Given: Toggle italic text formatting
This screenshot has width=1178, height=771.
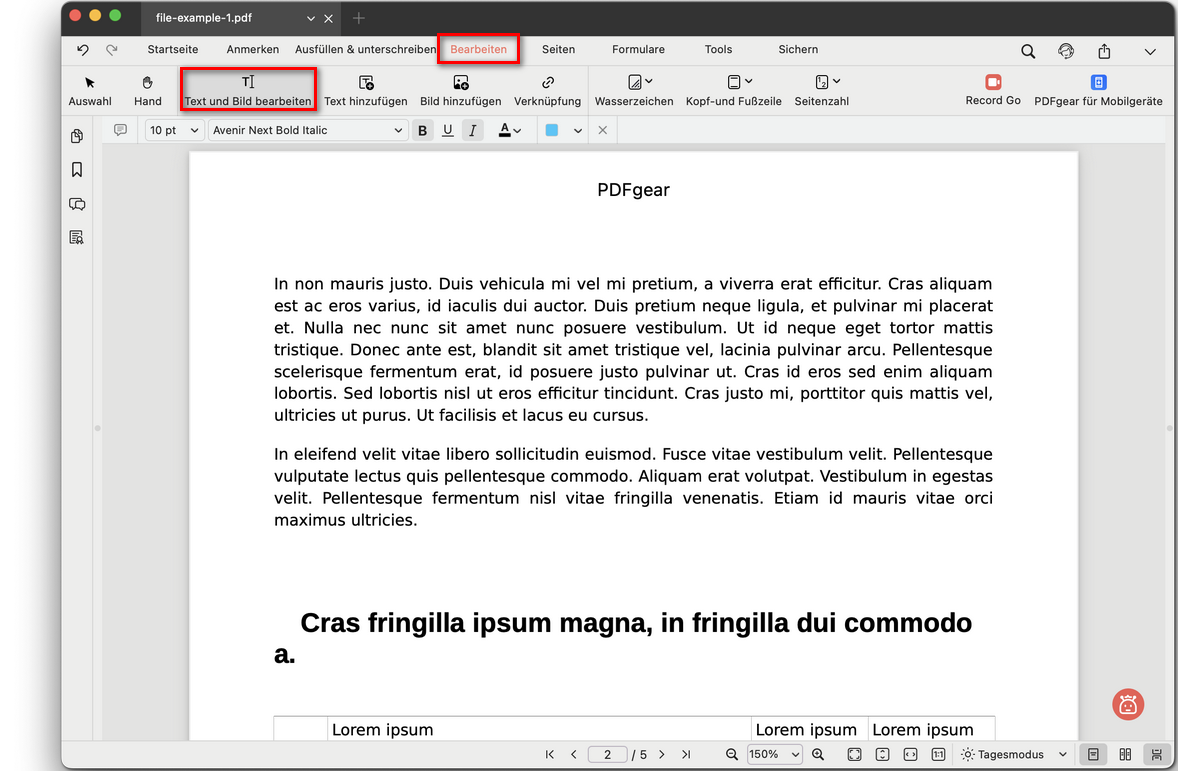Looking at the screenshot, I should [x=473, y=130].
